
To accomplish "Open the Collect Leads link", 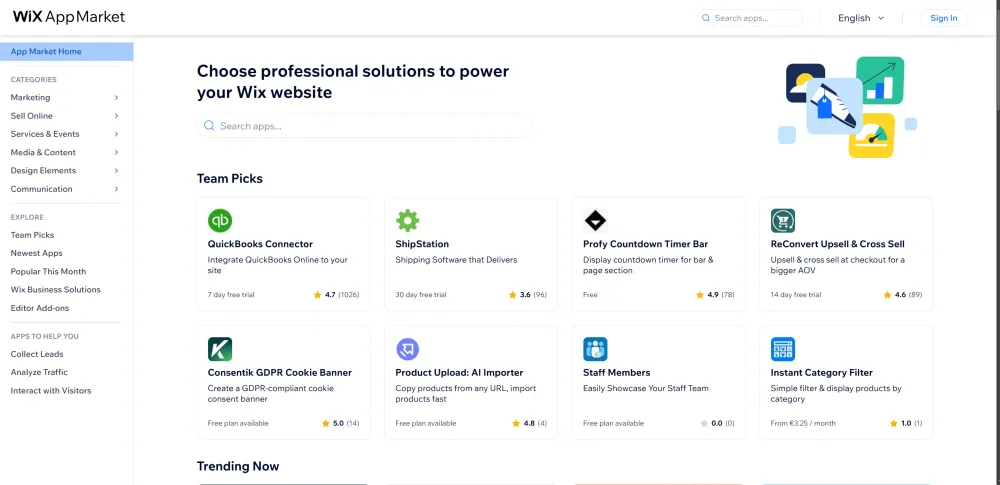I will coord(37,354).
